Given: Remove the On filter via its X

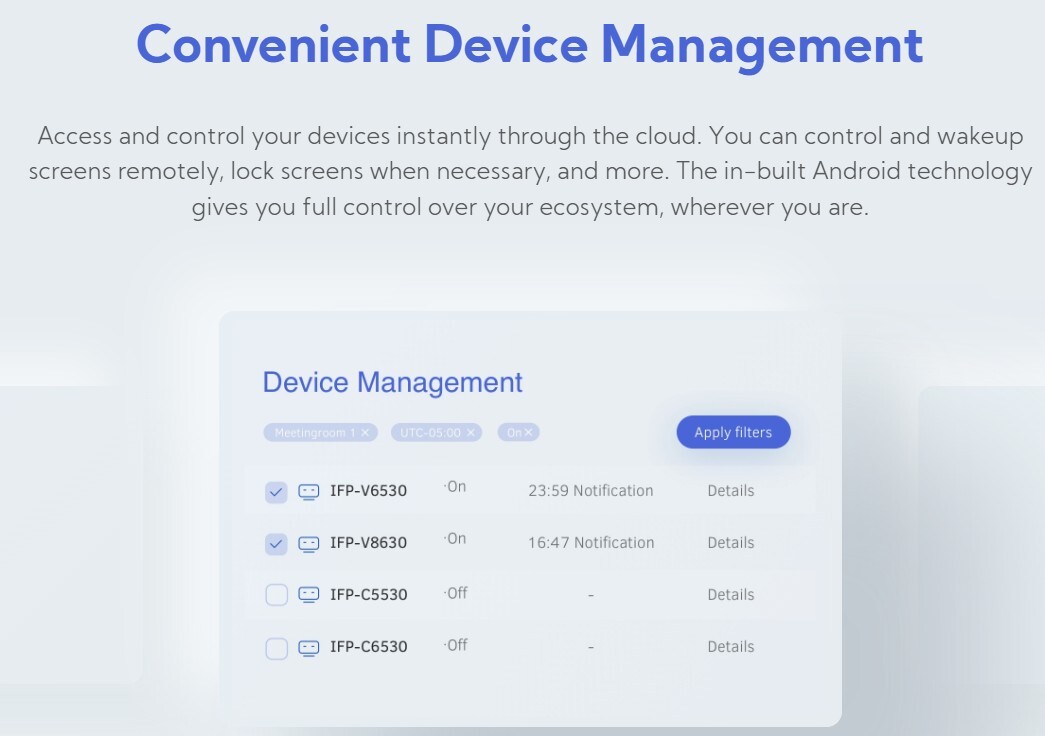Looking at the screenshot, I should point(529,433).
